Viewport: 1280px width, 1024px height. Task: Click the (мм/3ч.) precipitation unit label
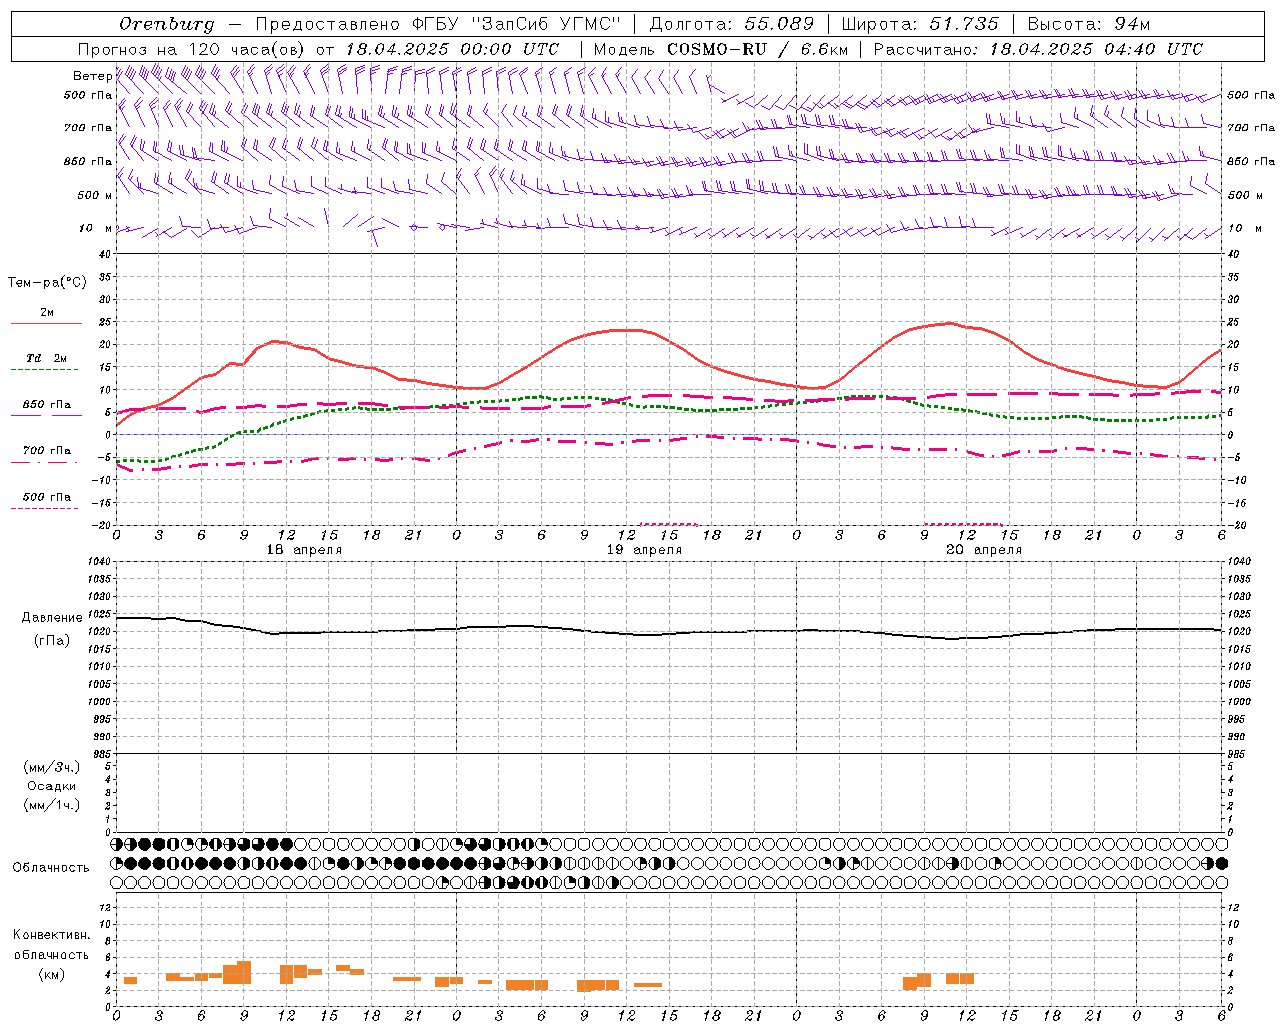point(52,767)
